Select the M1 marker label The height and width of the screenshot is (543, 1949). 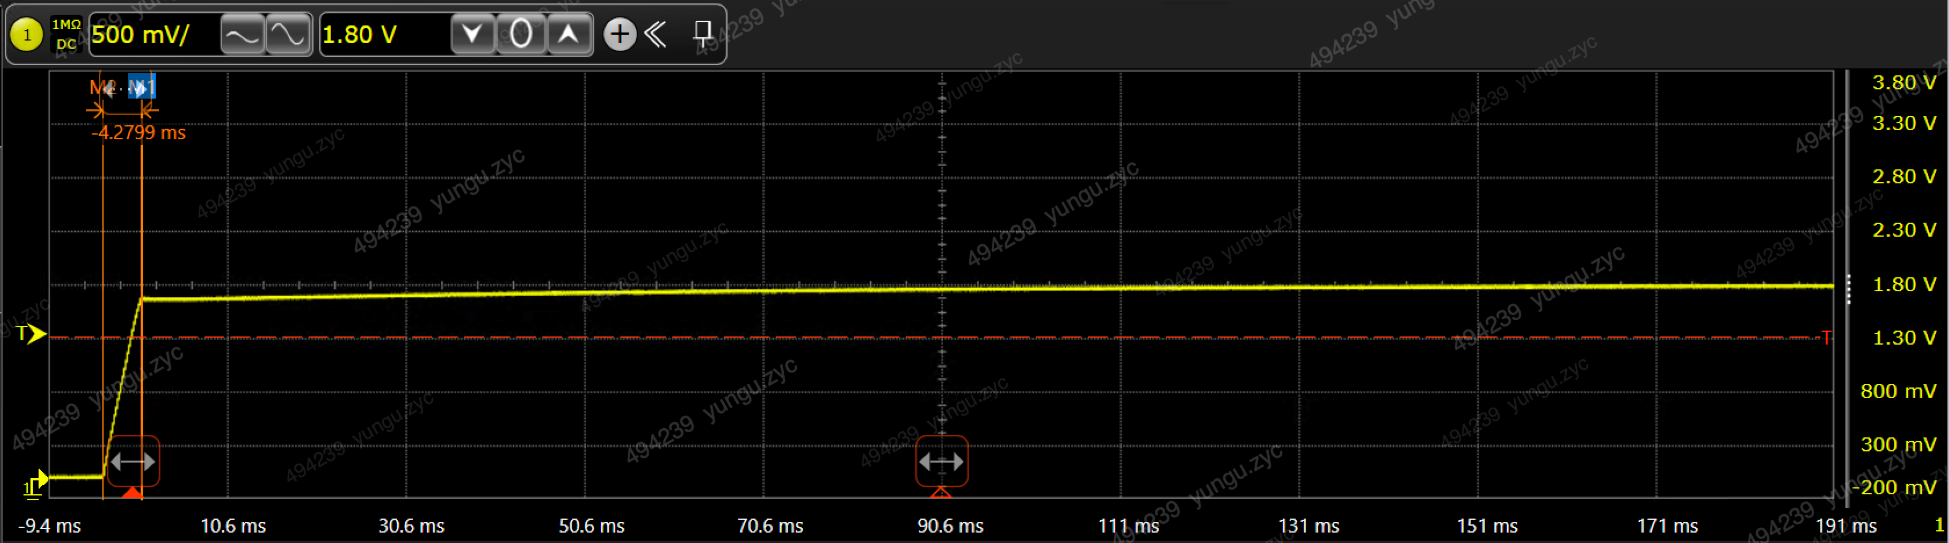point(142,88)
